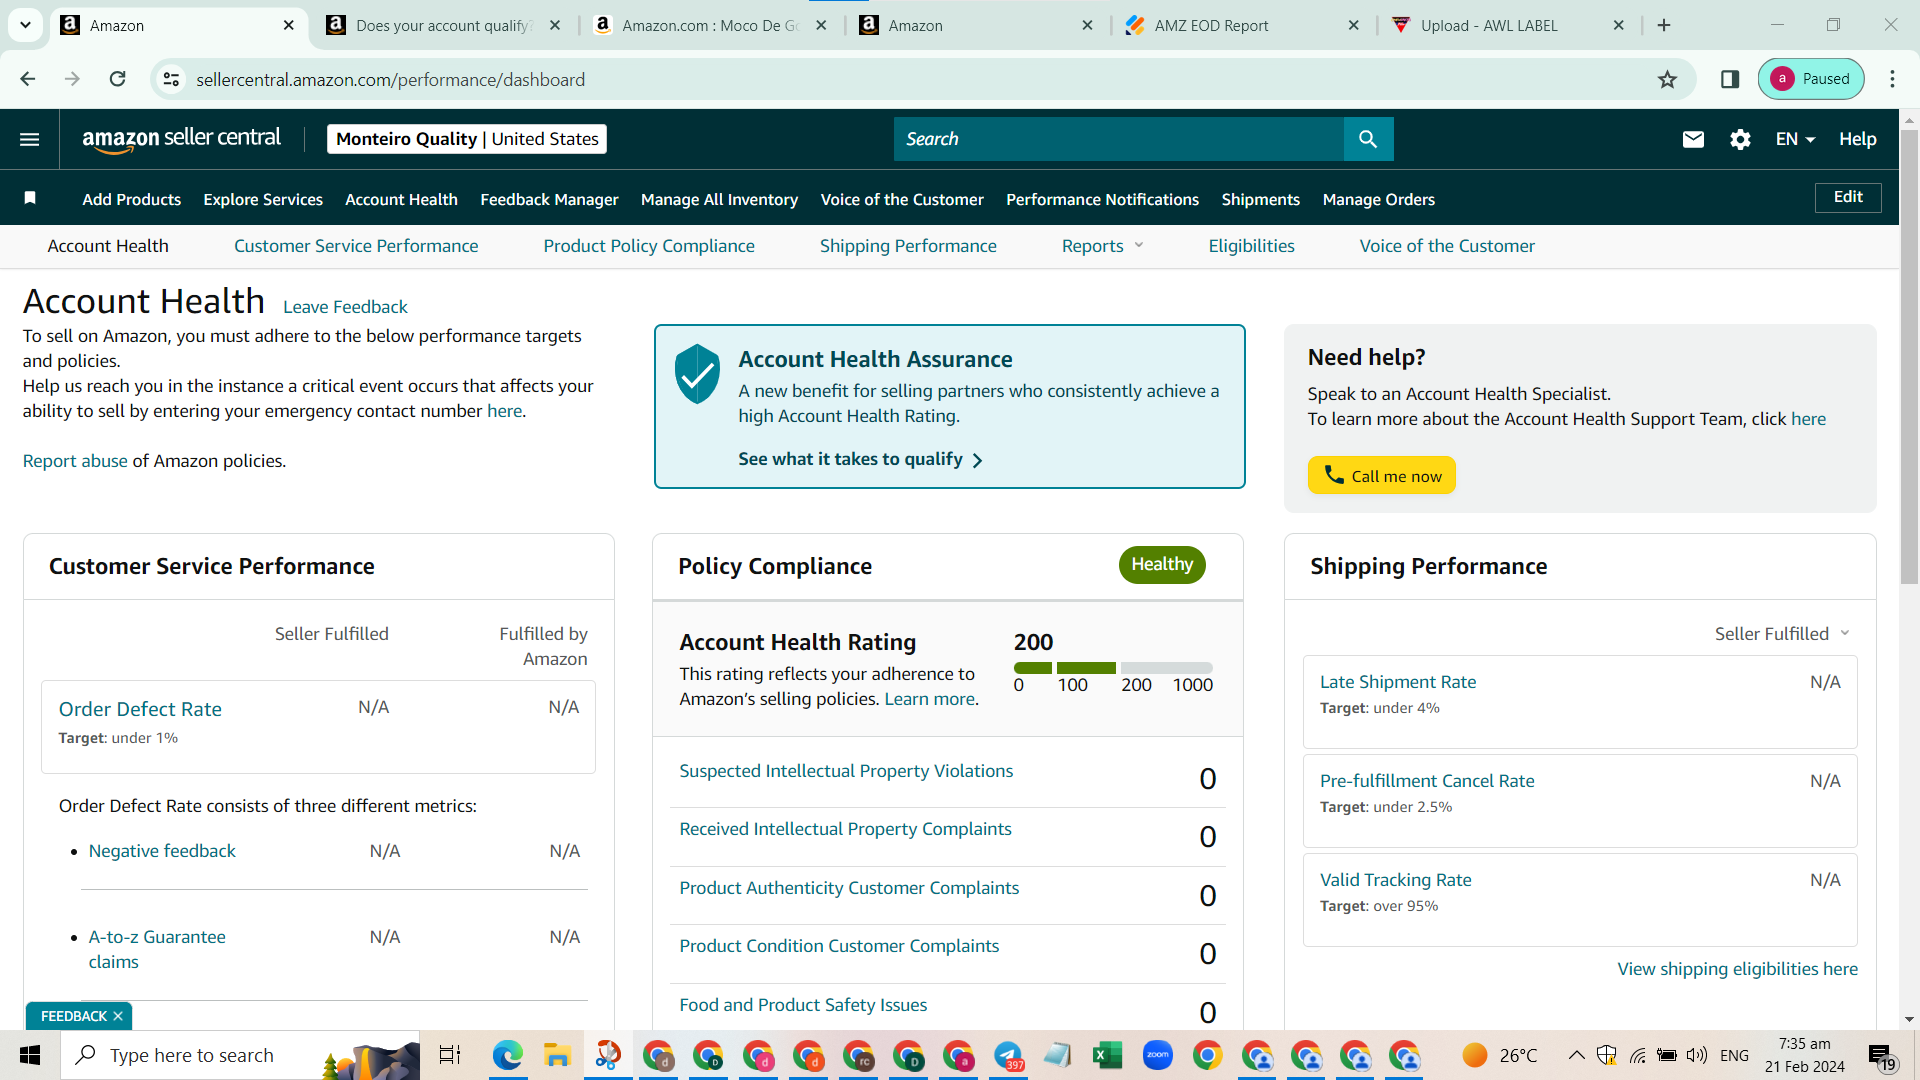Close the 'Does your account qualify' tab
The height and width of the screenshot is (1080, 1920).
(x=556, y=25)
